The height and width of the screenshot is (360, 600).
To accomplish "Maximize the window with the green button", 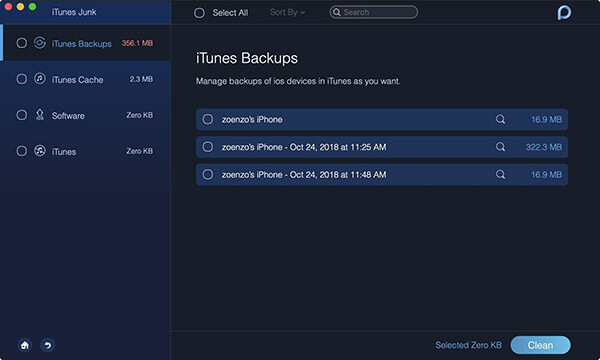I will tap(33, 6).
